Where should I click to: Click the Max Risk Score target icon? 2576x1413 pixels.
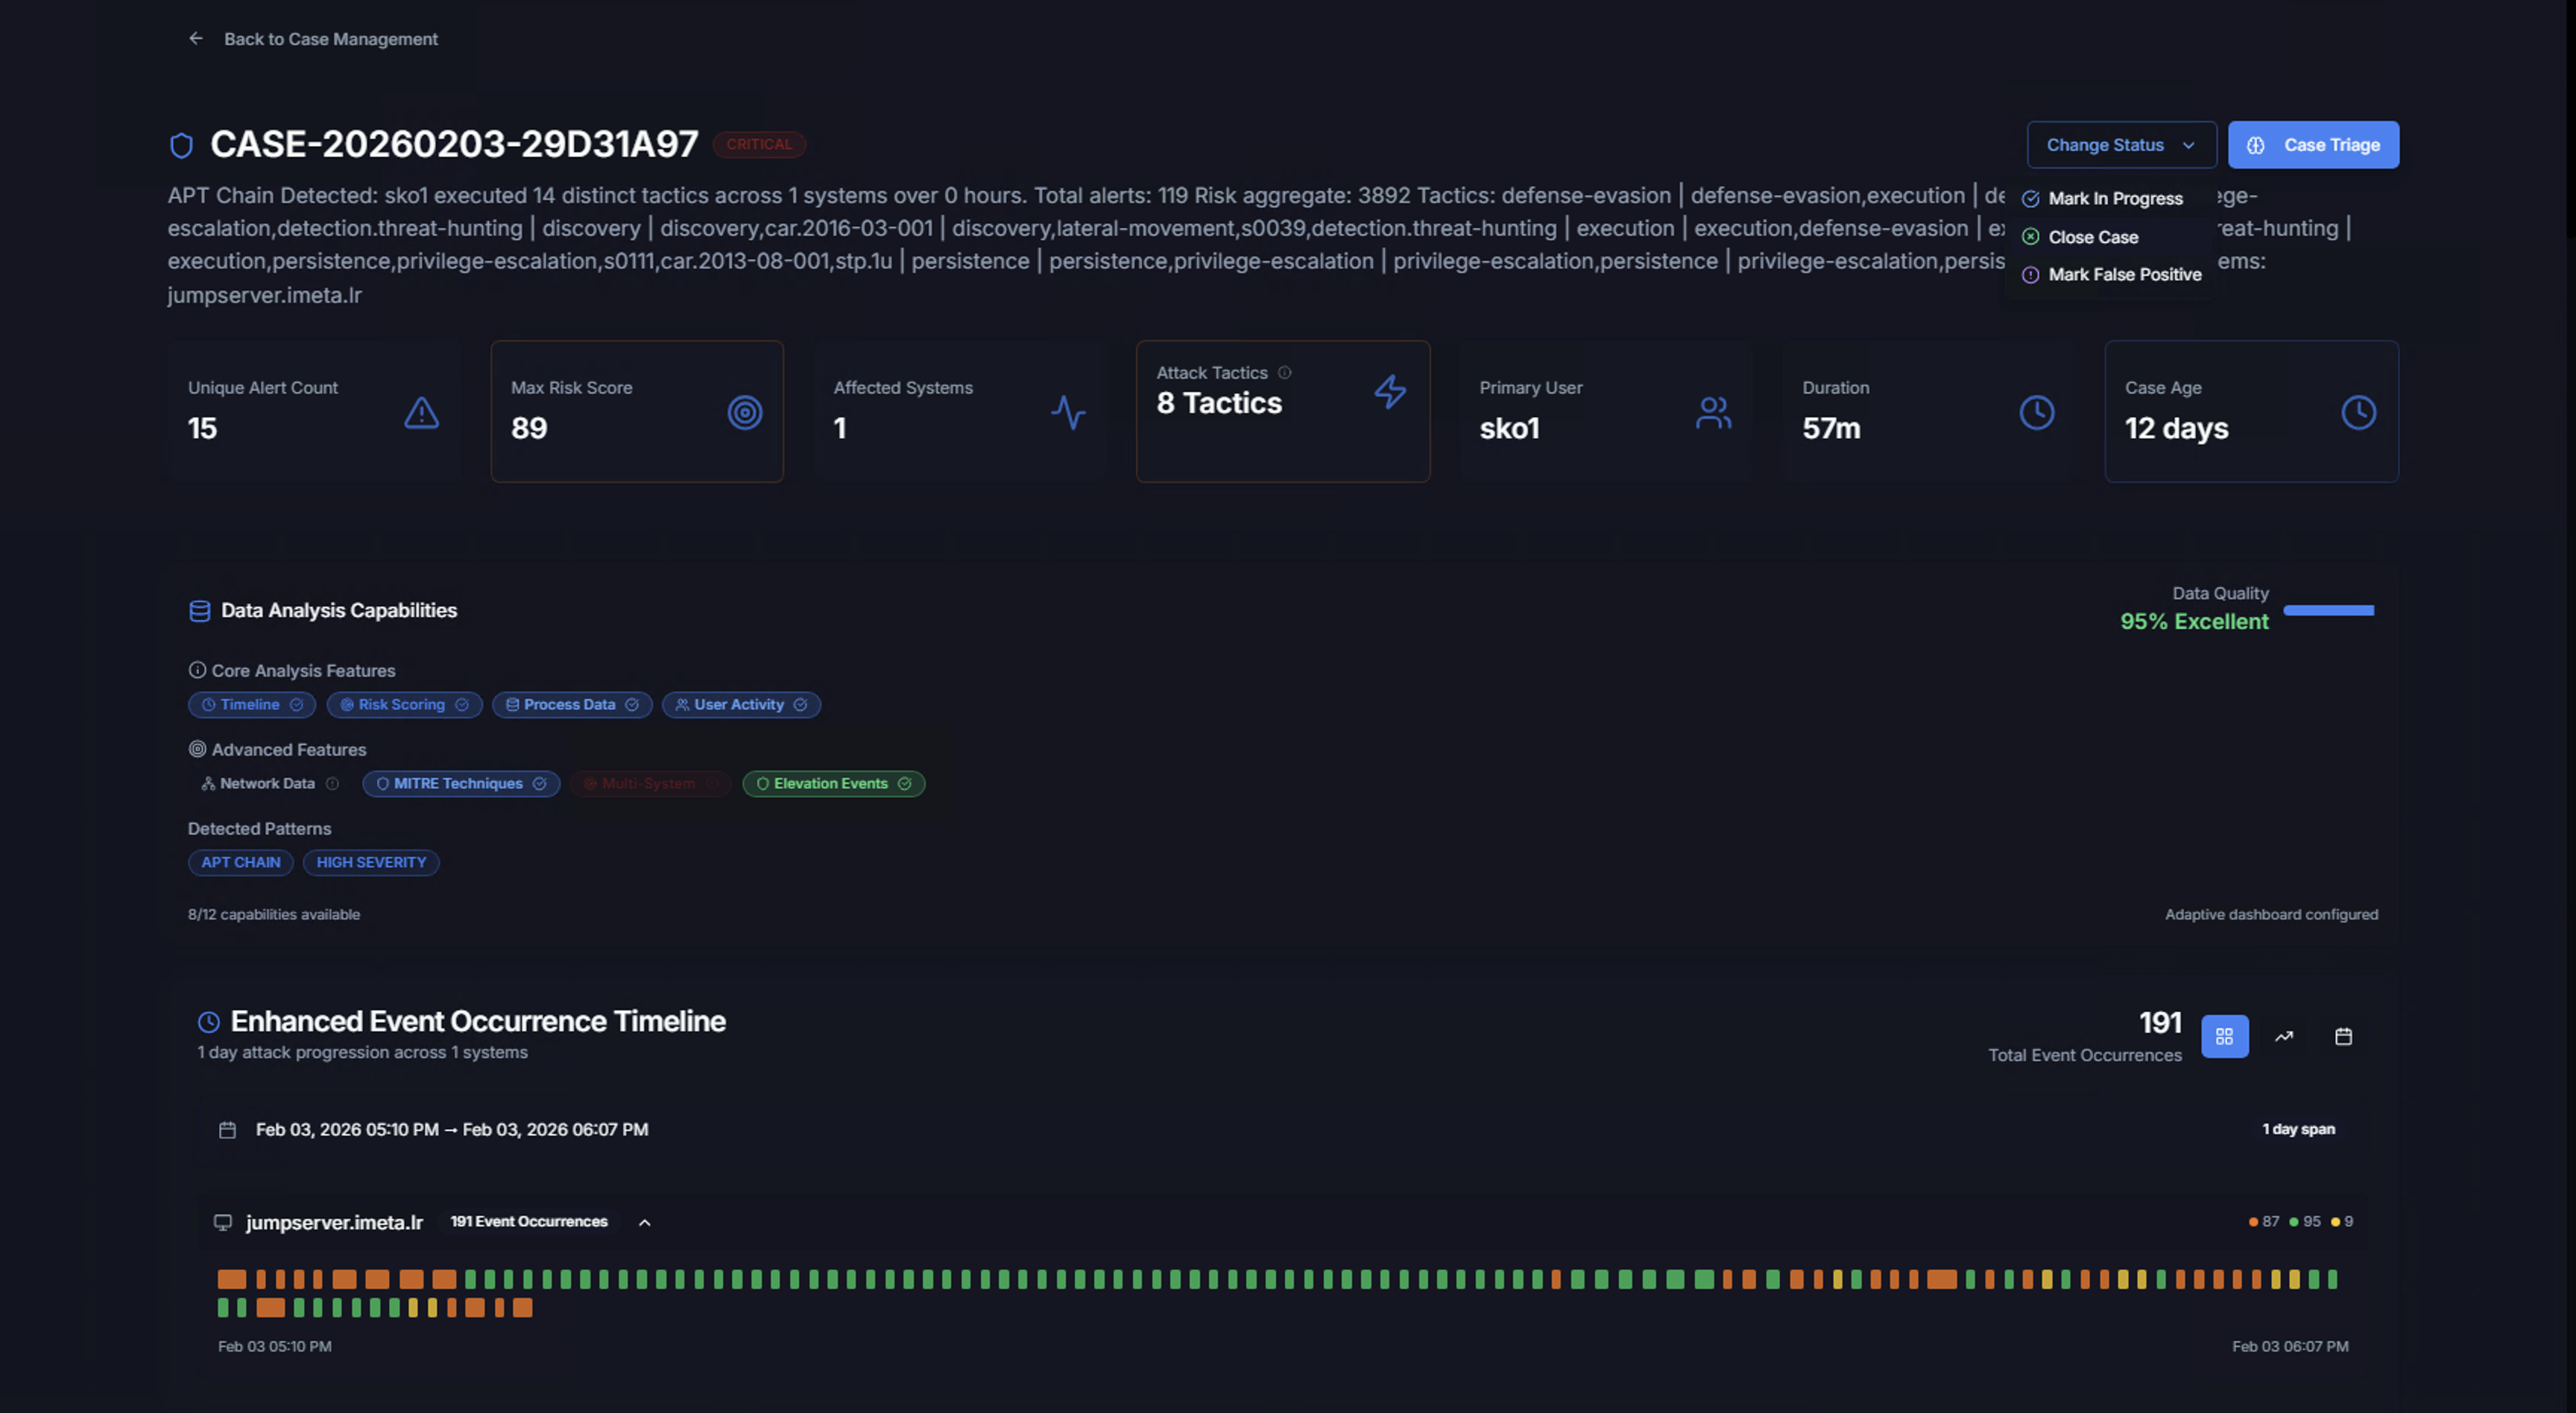(x=744, y=412)
